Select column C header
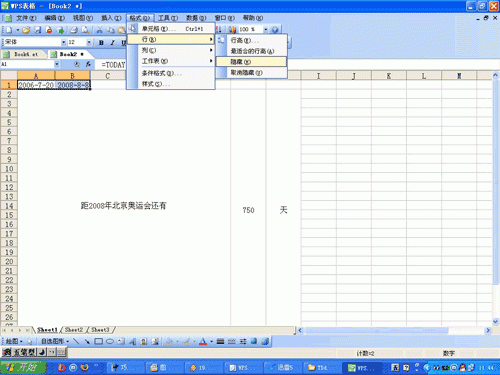This screenshot has width=500, height=375. 108,76
